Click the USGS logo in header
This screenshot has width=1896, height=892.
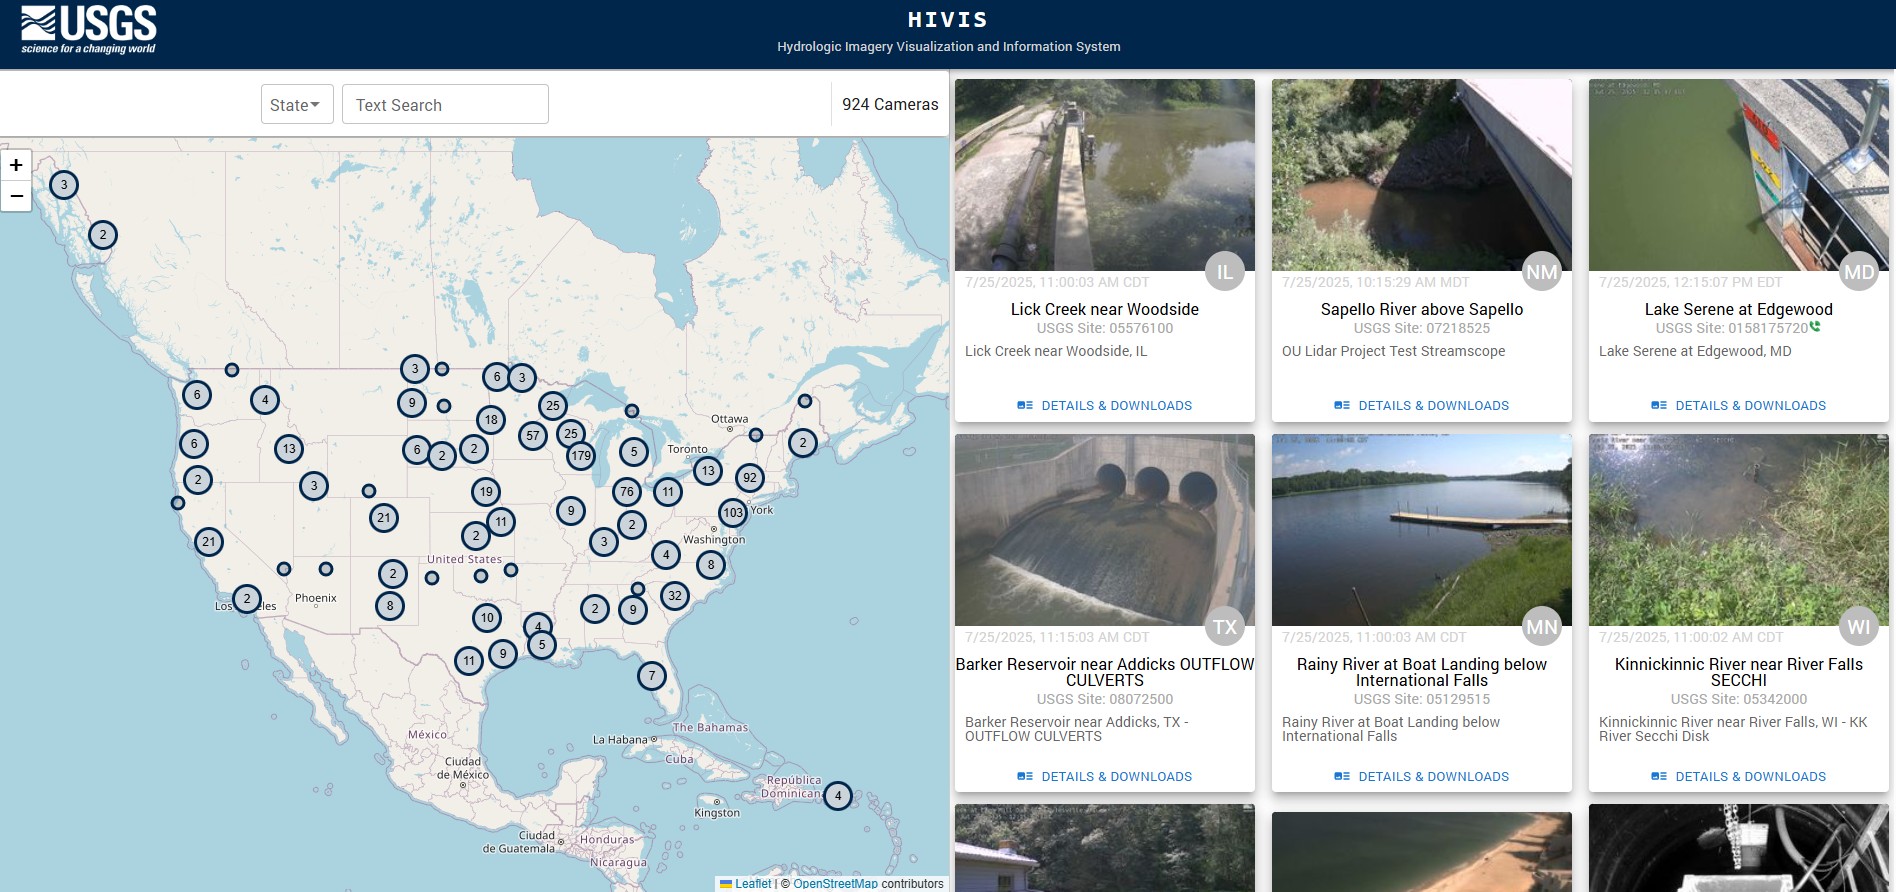pyautogui.click(x=88, y=29)
